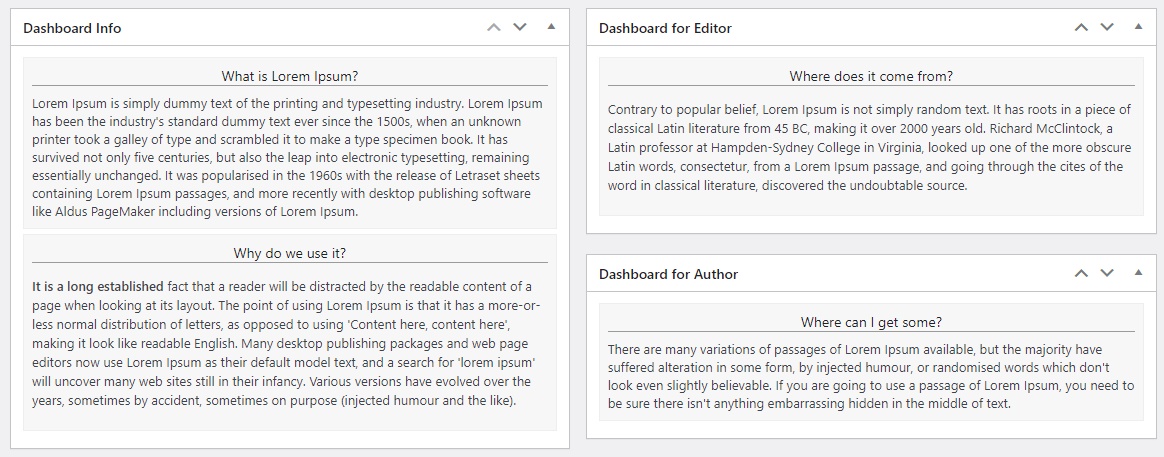Image resolution: width=1164 pixels, height=457 pixels.
Task: Collapse the Dashboard for Author panel
Action: coord(1138,273)
